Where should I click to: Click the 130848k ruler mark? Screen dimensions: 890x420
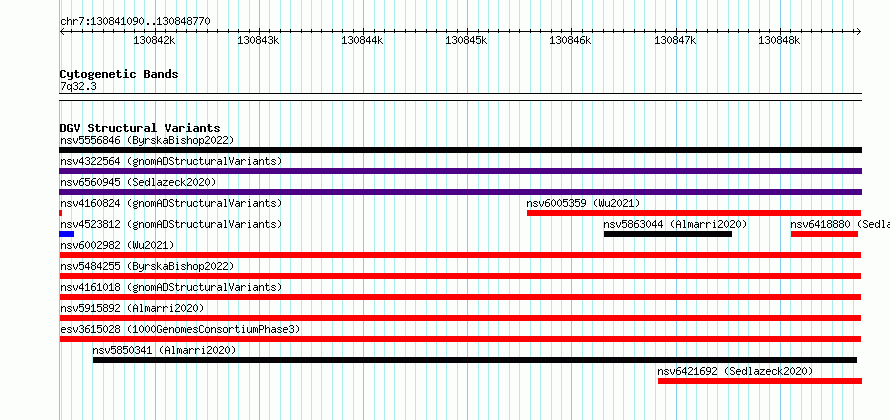tap(779, 41)
